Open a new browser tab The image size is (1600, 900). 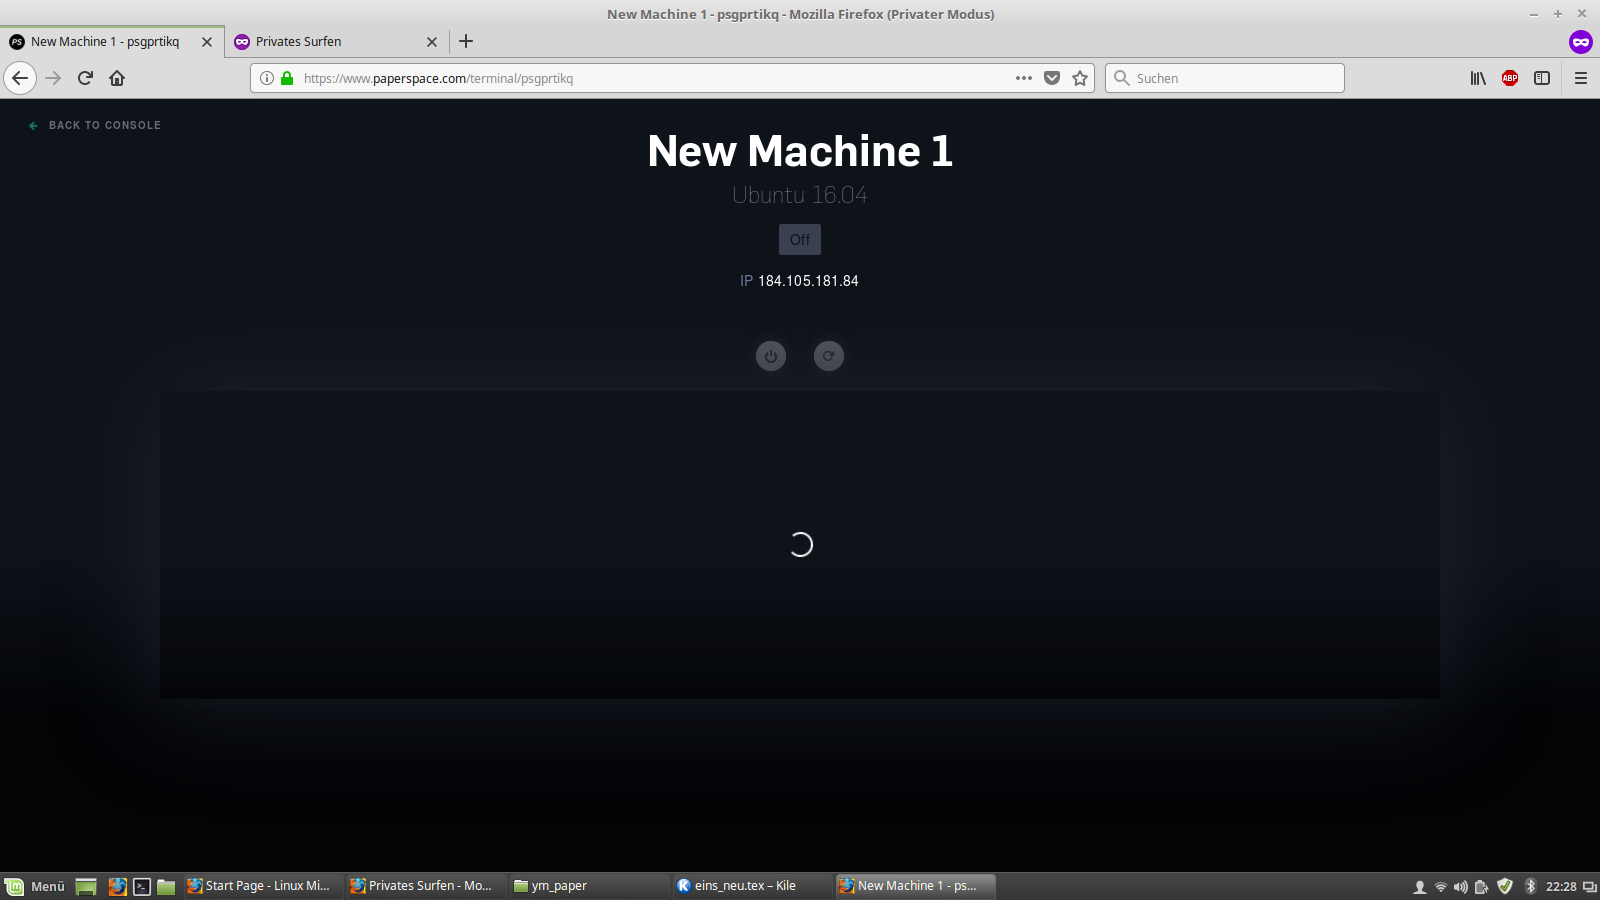coord(466,42)
